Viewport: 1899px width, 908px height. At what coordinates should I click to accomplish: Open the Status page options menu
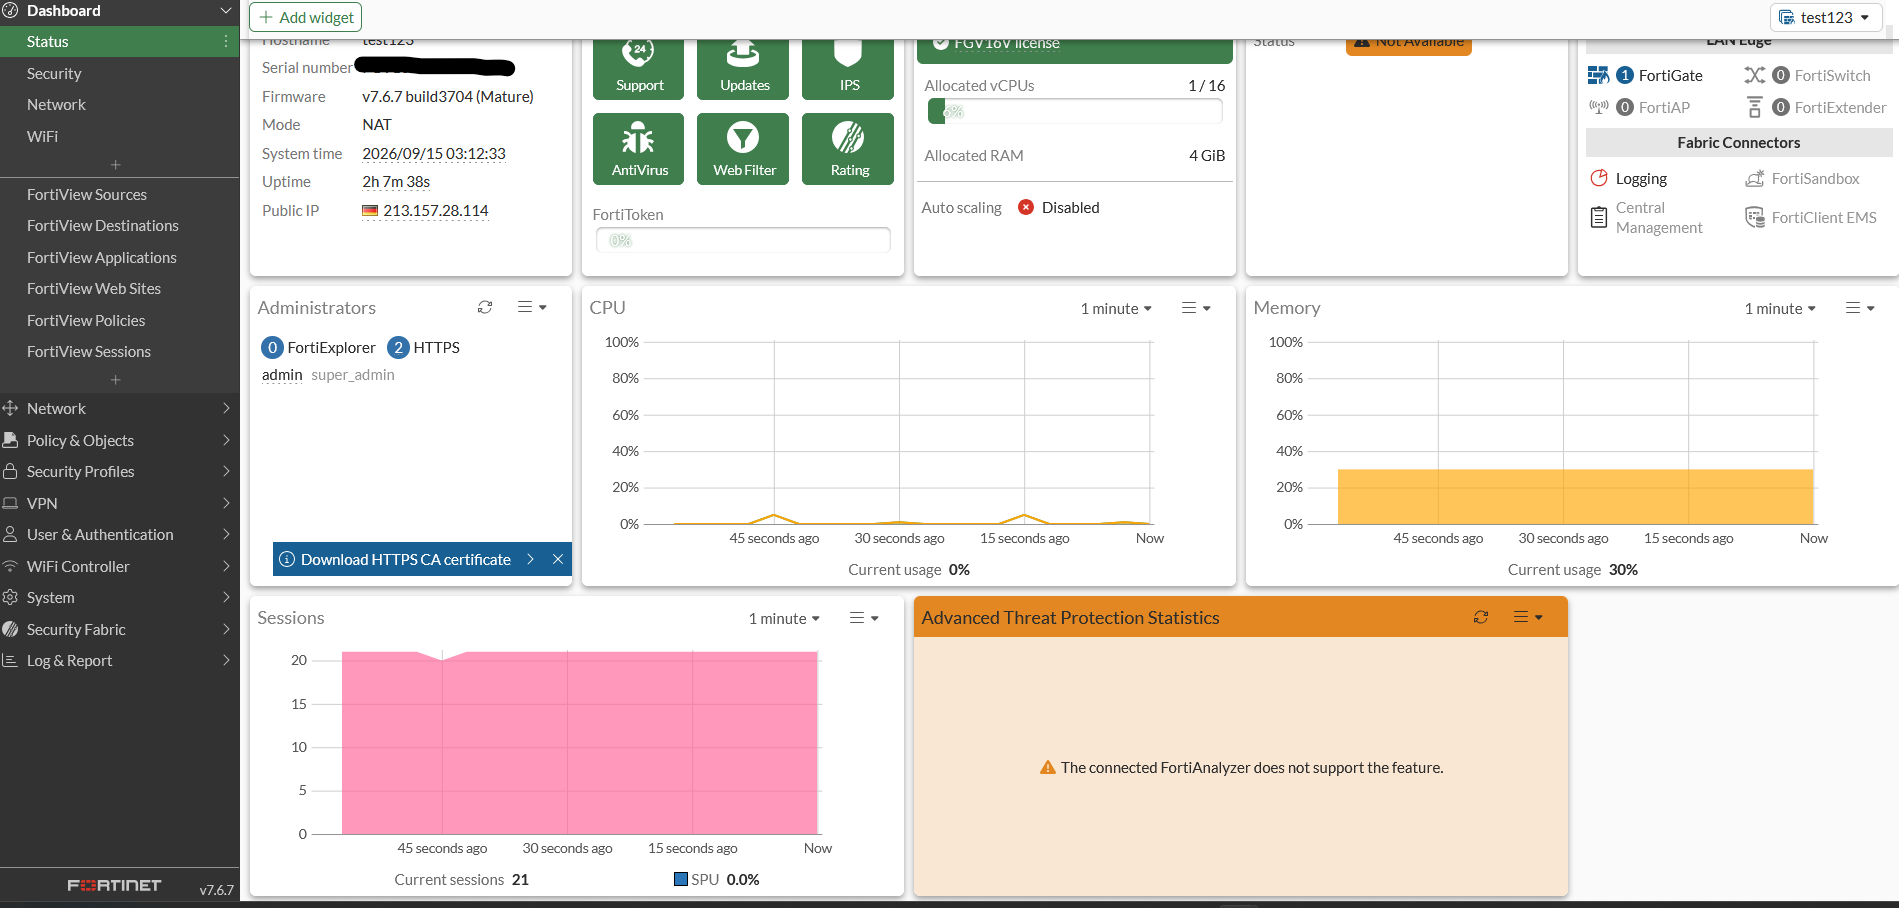point(226,41)
